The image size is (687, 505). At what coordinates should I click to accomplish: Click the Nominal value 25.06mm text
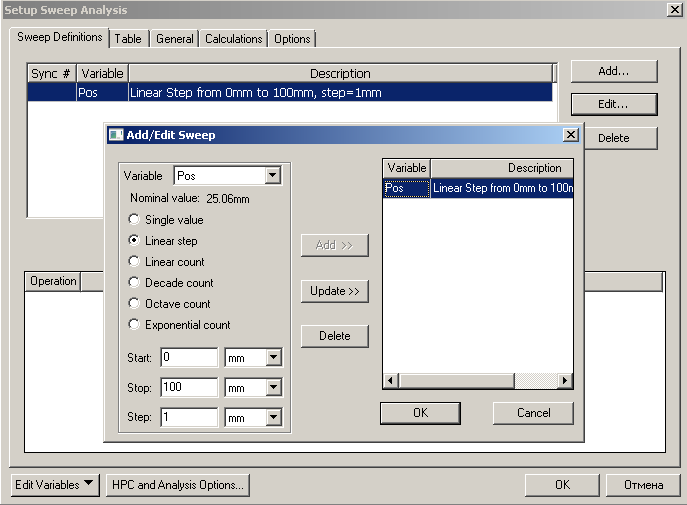tap(189, 198)
